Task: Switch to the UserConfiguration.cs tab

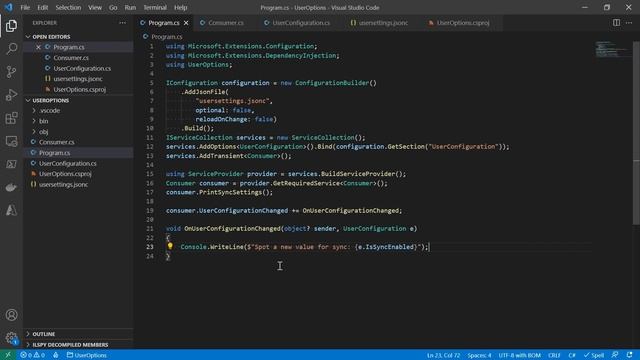Action: pos(301,23)
